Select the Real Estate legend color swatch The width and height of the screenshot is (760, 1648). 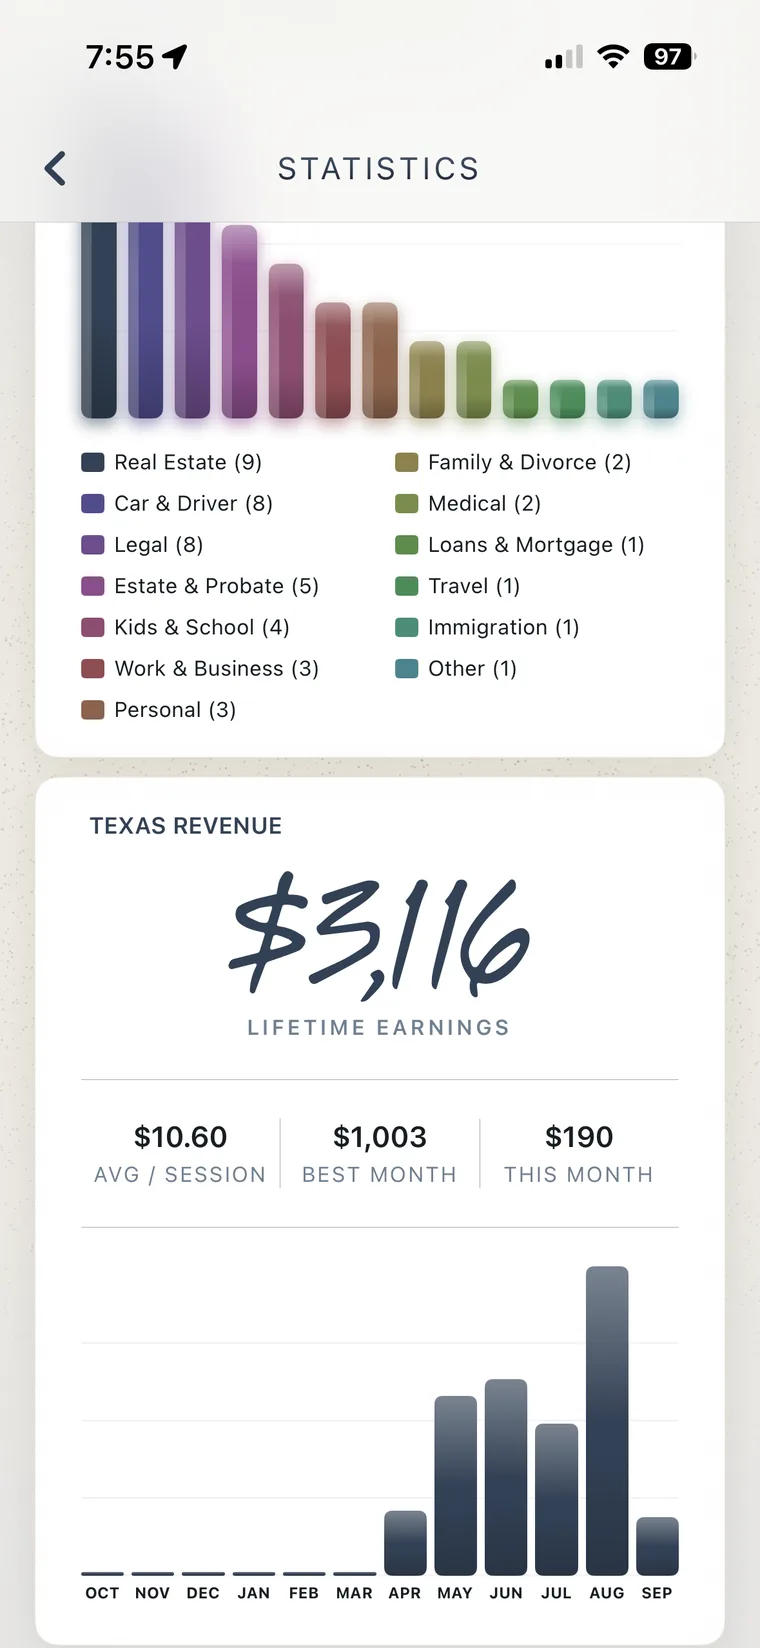click(93, 462)
